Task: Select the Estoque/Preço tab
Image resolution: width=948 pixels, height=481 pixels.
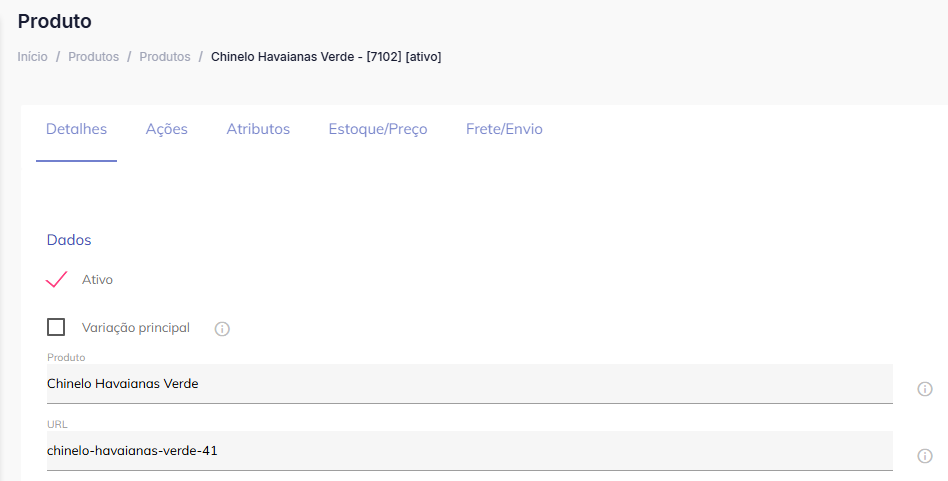Action: [378, 129]
